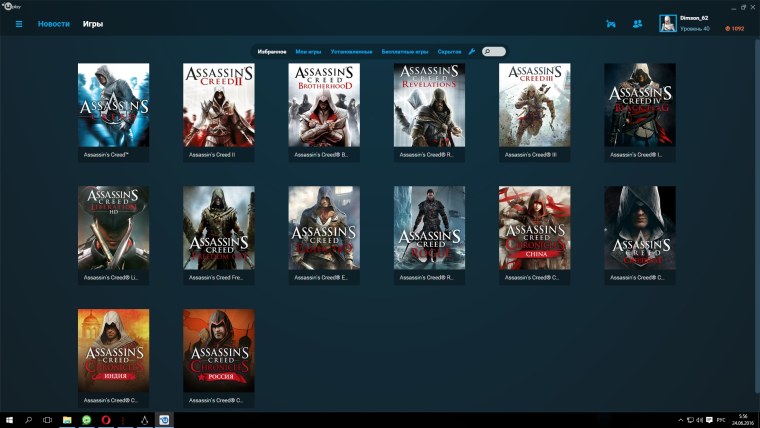The height and width of the screenshot is (428, 760).
Task: Click the game controller icon in header
Action: 611,24
